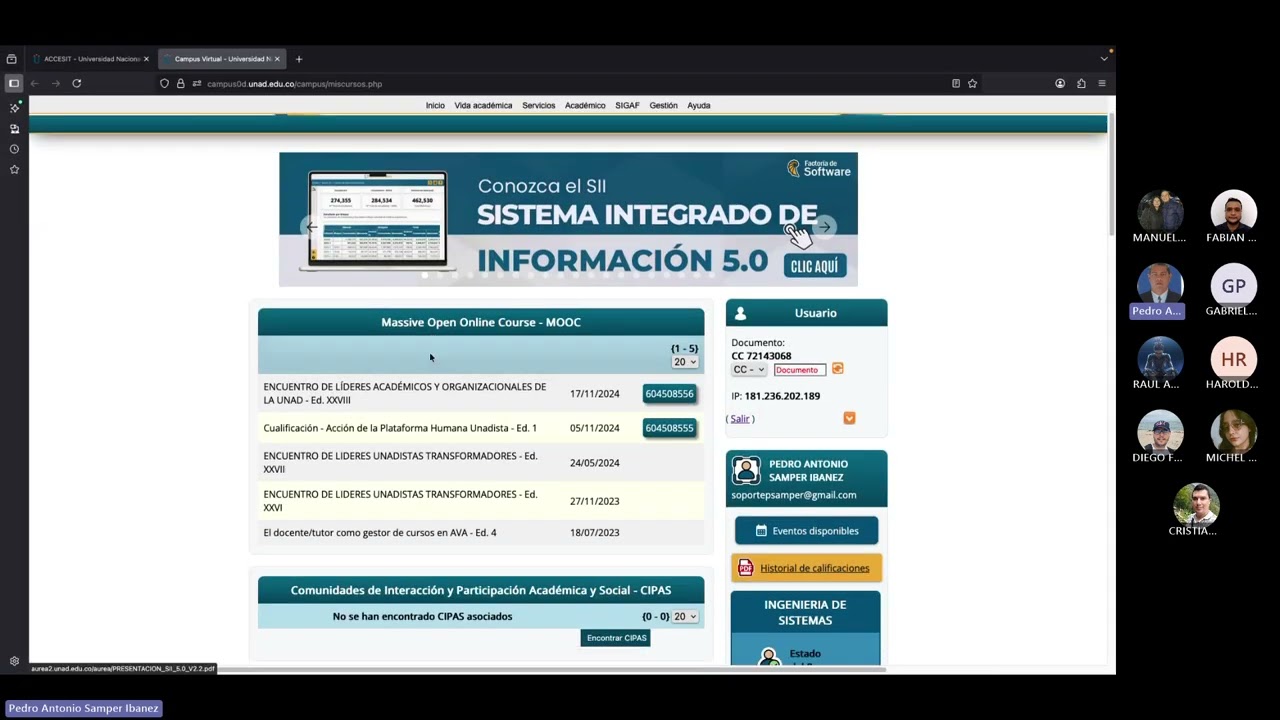This screenshot has height=720, width=1280.
Task: Open the SIGAF menu
Action: click(x=627, y=105)
